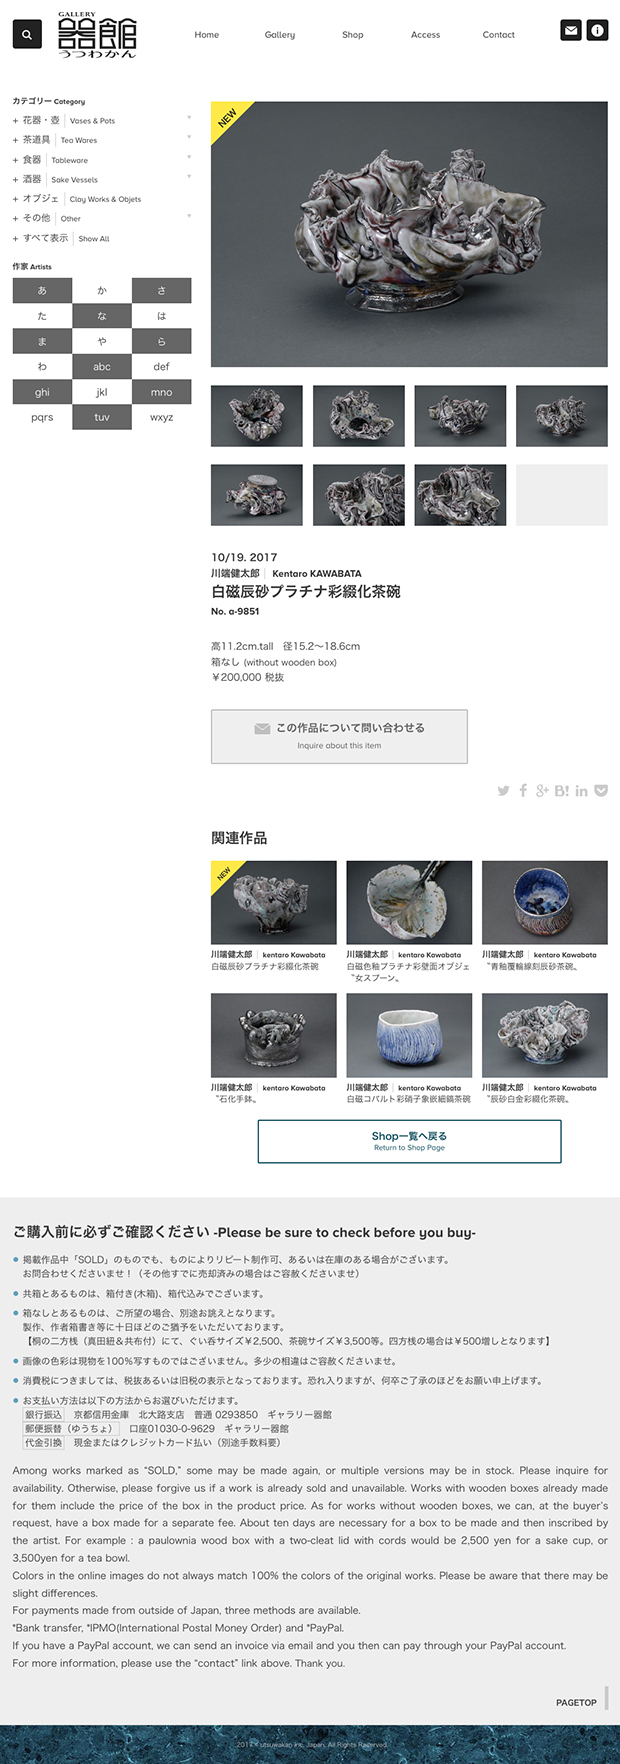Select the 'tuv' artist filter tile

(x=102, y=417)
